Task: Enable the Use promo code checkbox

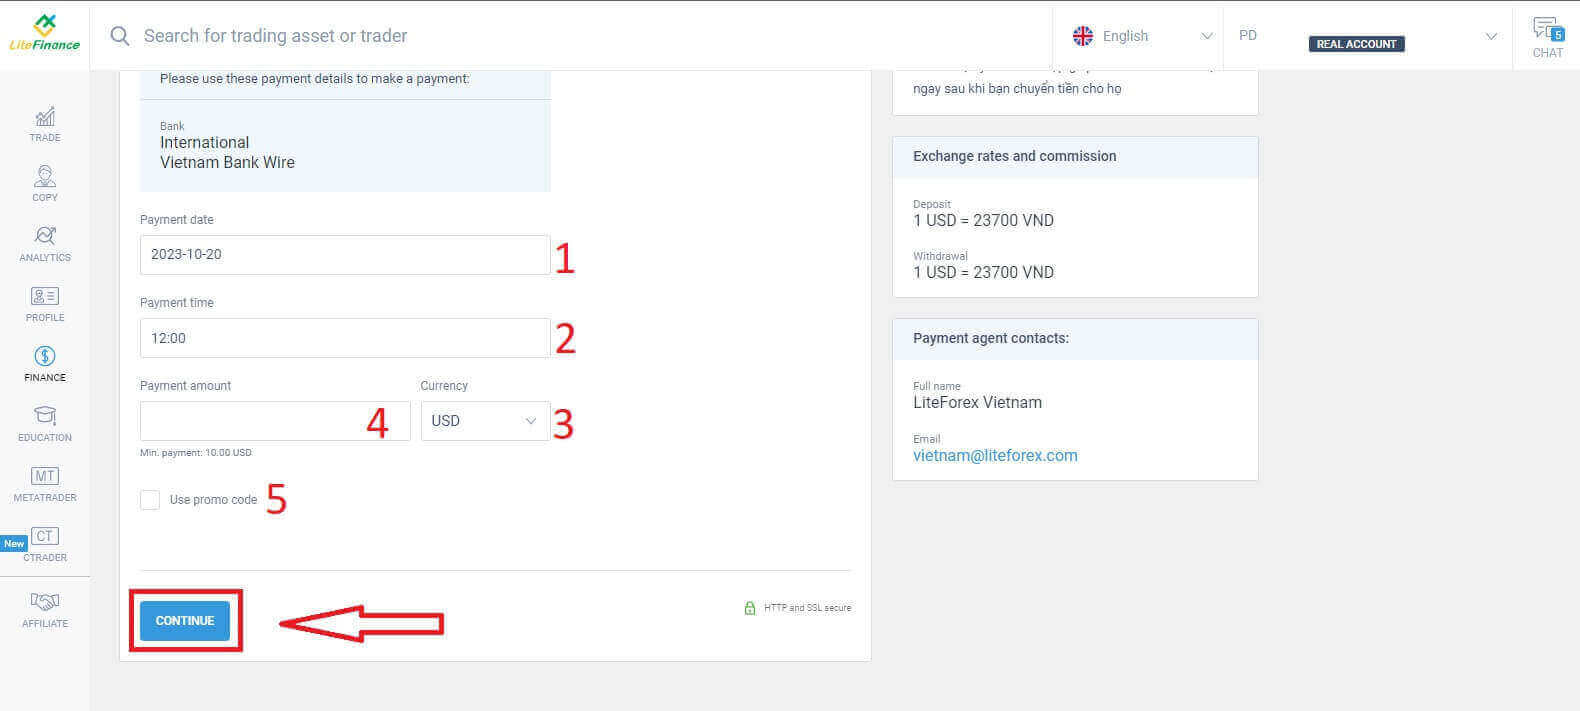Action: pyautogui.click(x=150, y=500)
